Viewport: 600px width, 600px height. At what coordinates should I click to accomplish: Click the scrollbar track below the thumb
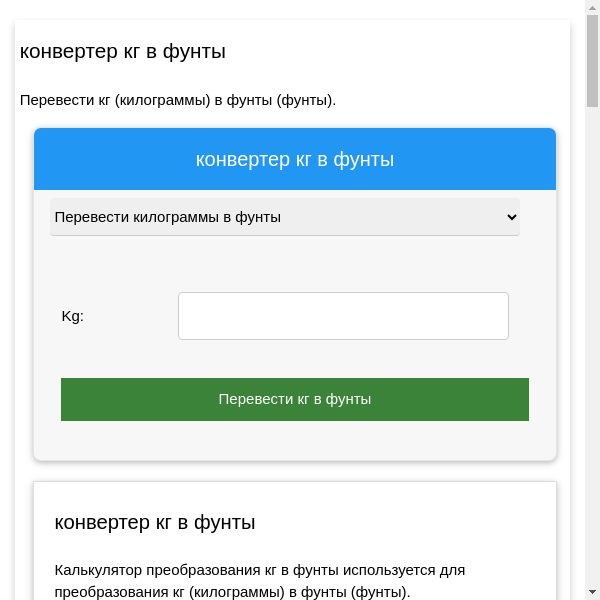tap(592, 350)
